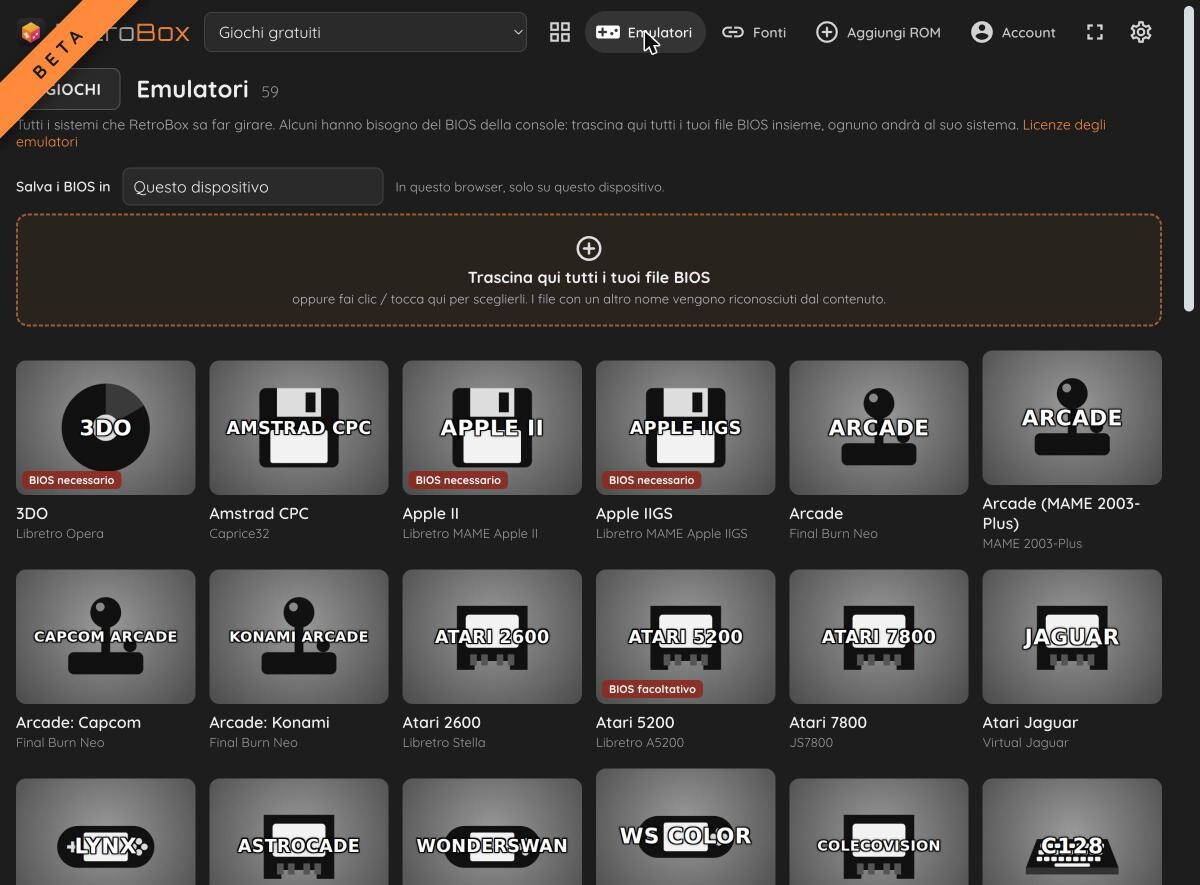The image size is (1200, 885).
Task: Select Arcade Final Burn Neo tile
Action: [x=879, y=428]
